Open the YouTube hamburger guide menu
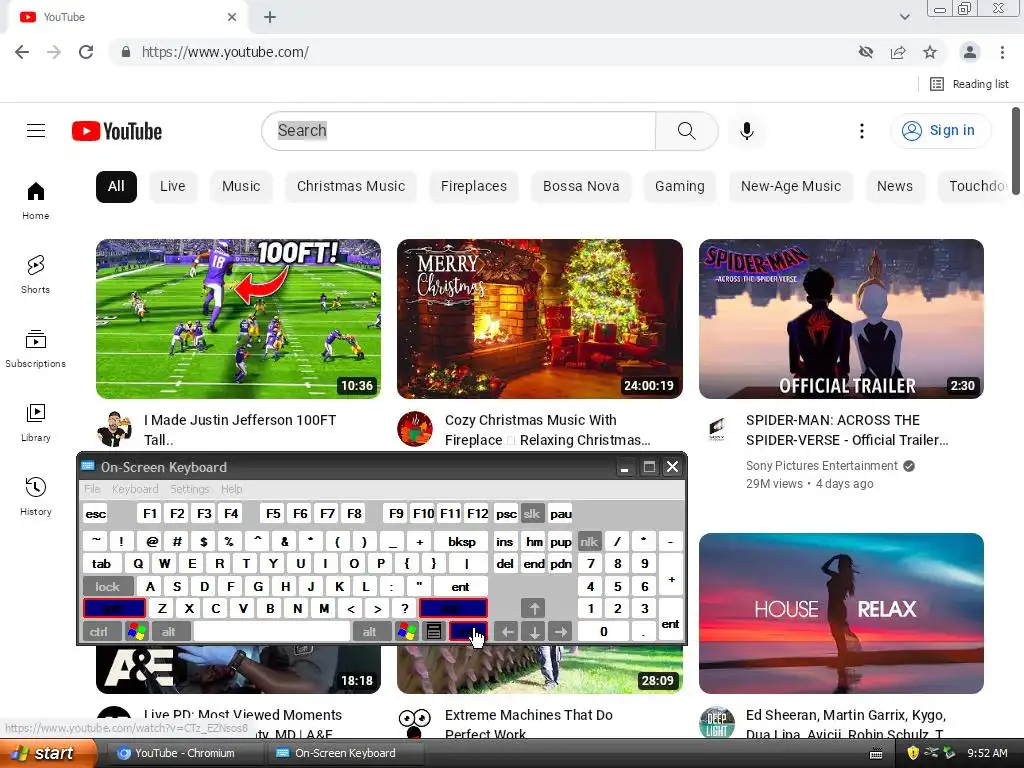This screenshot has height=768, width=1024. point(36,131)
